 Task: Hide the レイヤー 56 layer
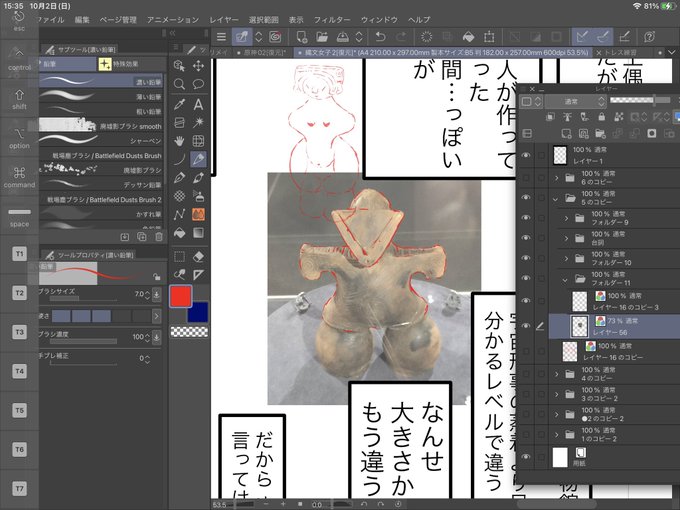tap(526, 326)
